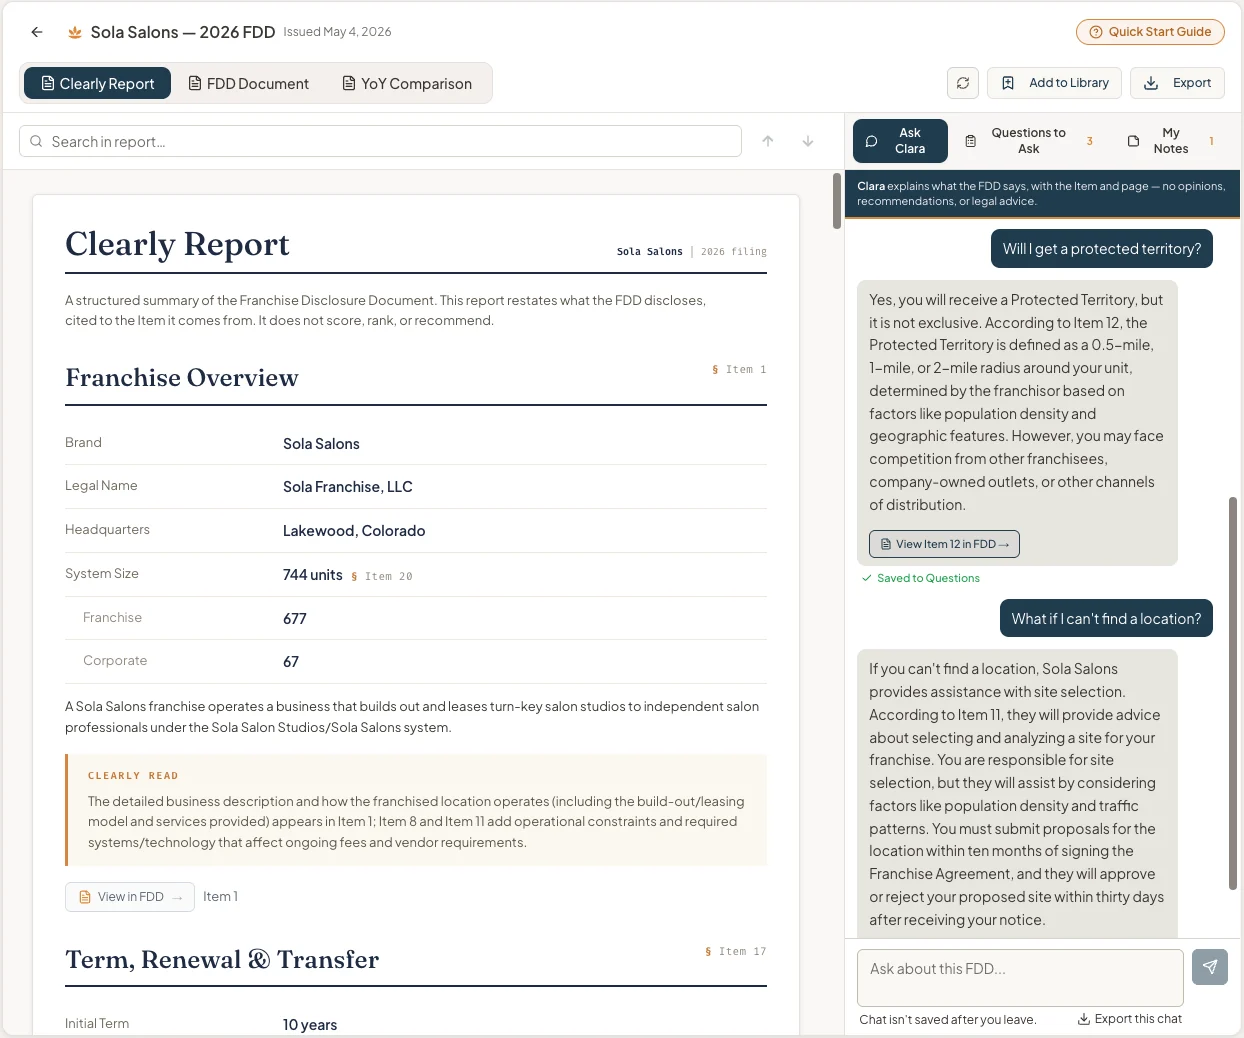Open the Quick Start Guide
The width and height of the screenshot is (1244, 1038).
(x=1150, y=32)
